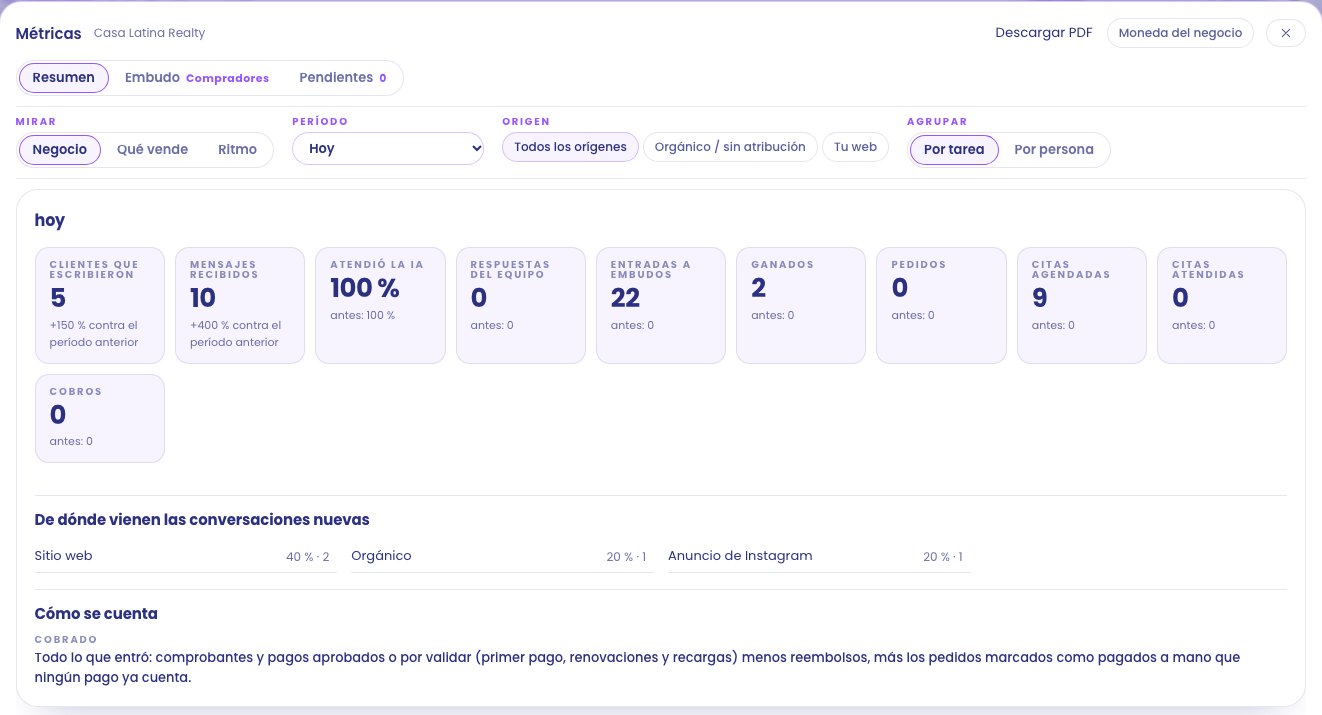Screen dimensions: 1322x715
Task: Close the Métricas panel with X icon
Action: click(x=1286, y=33)
